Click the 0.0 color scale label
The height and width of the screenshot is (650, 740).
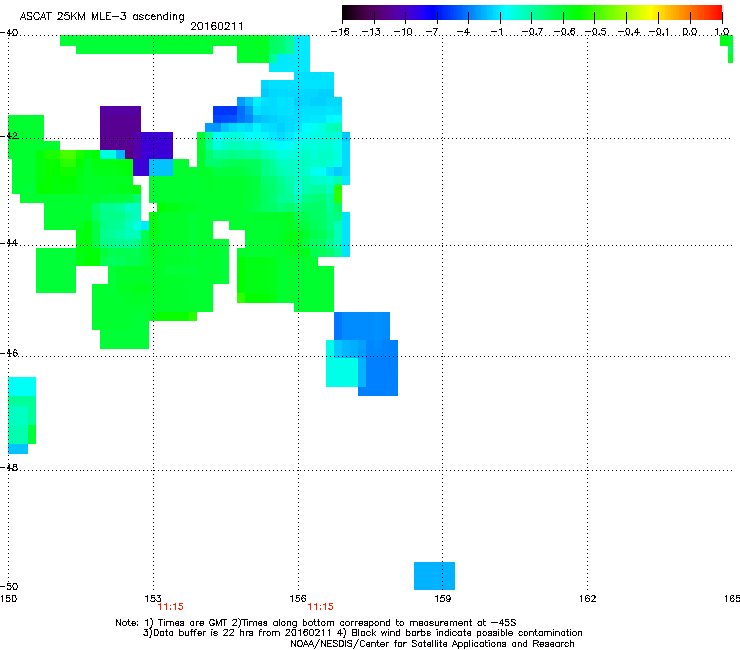pyautogui.click(x=690, y=32)
